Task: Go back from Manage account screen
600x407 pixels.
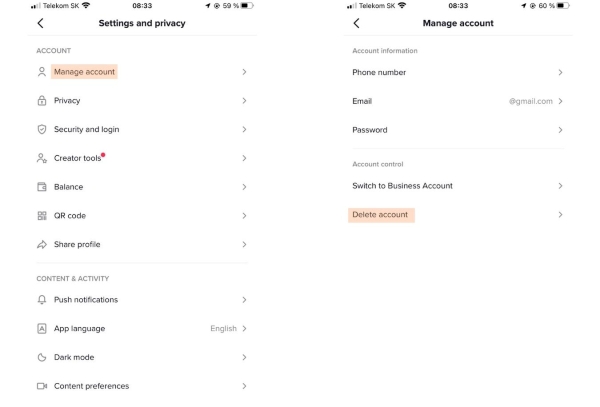Action: (x=356, y=23)
